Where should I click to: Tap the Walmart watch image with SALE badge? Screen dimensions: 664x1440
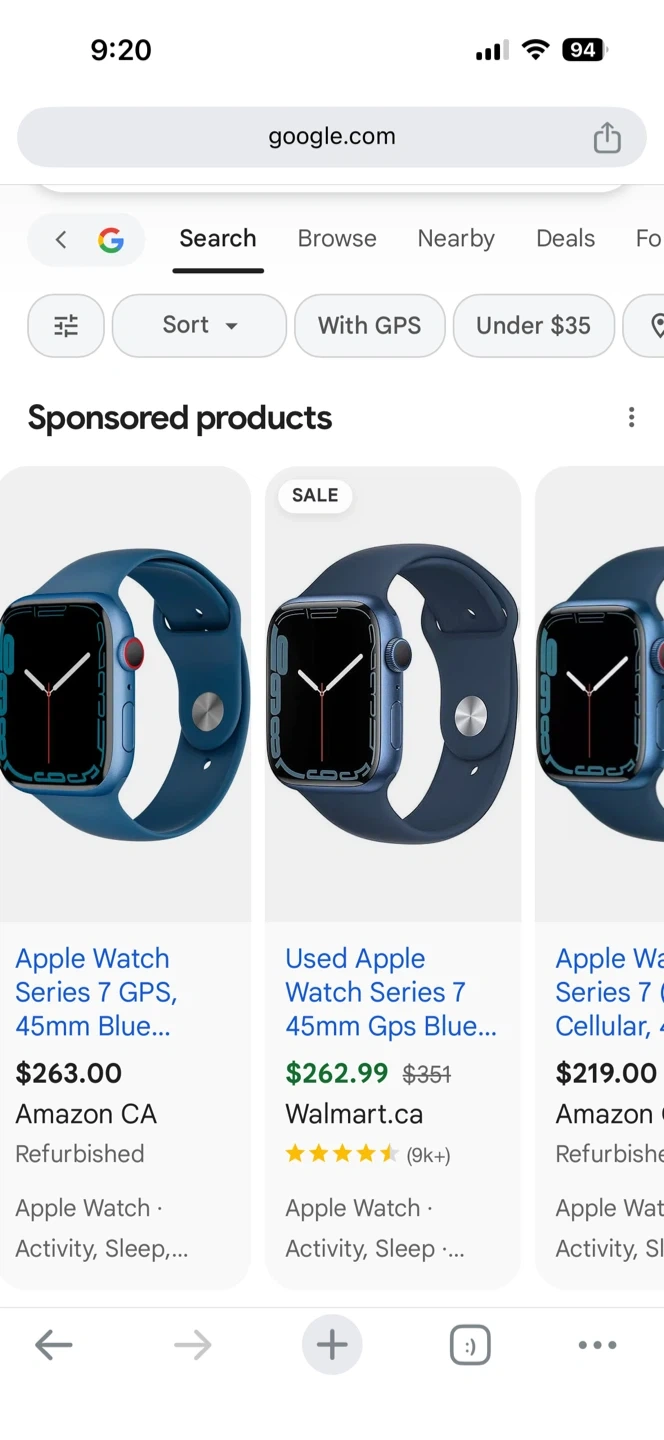click(x=393, y=694)
